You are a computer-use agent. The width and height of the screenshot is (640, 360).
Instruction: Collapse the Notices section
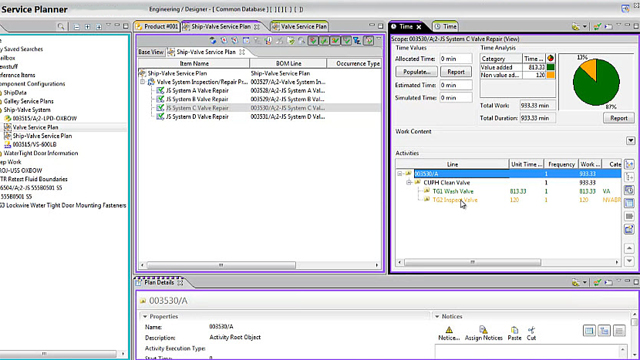(x=437, y=316)
